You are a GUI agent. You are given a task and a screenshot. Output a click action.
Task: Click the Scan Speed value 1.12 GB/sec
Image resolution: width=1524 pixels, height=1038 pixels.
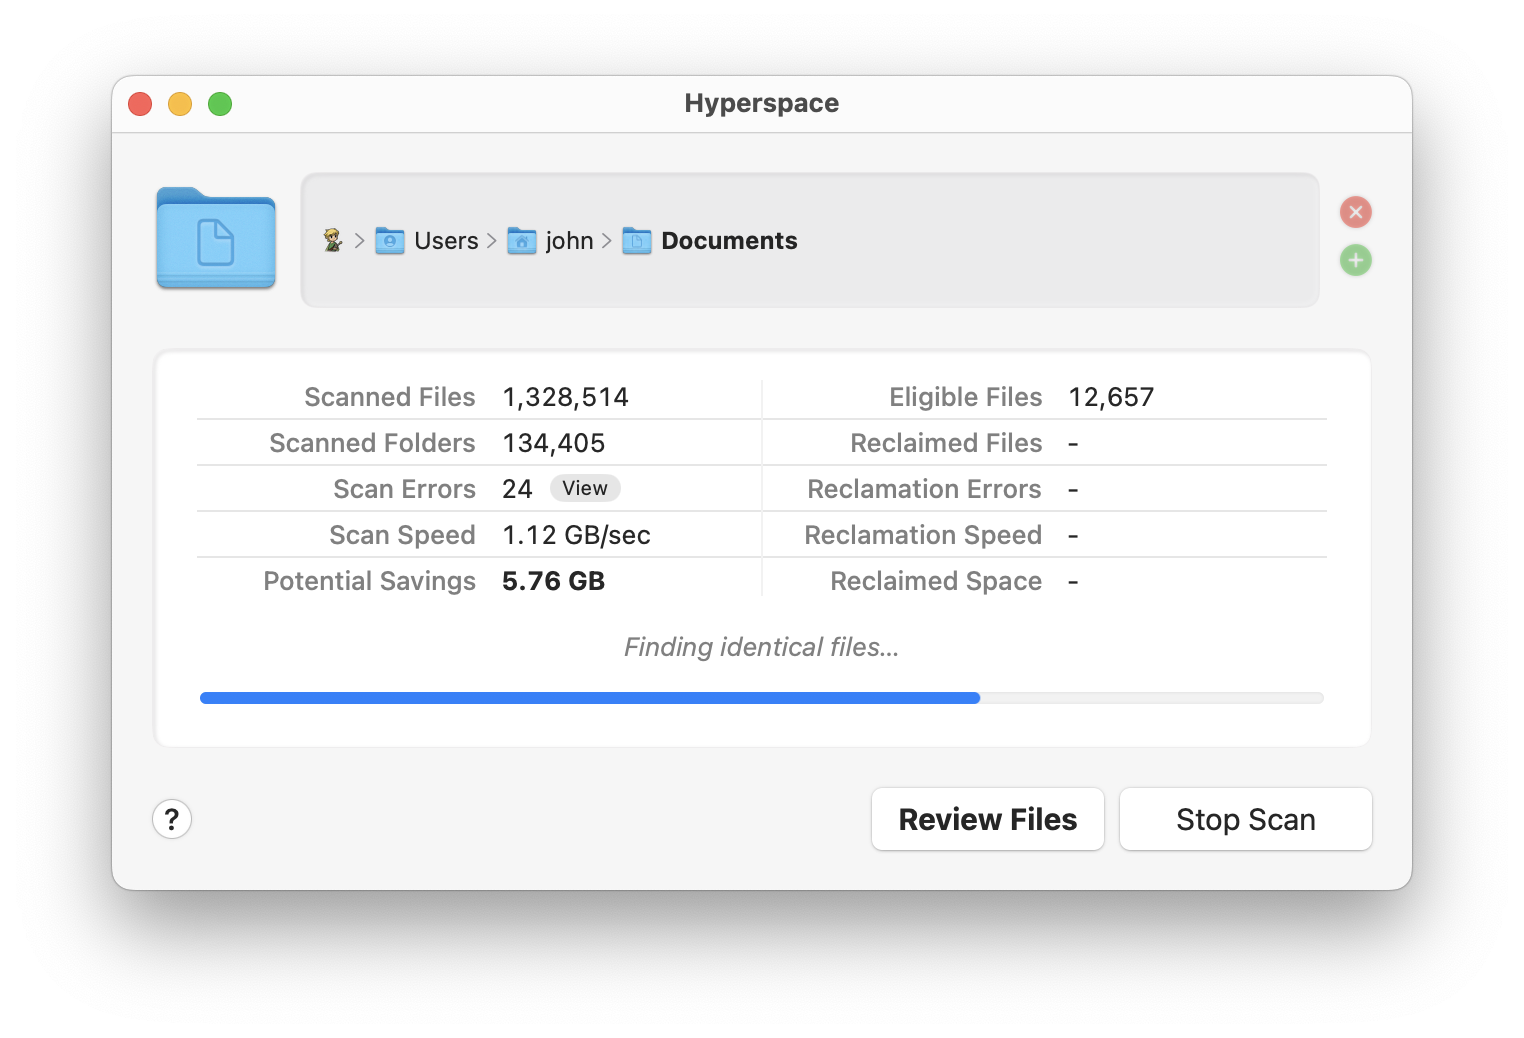coord(576,535)
